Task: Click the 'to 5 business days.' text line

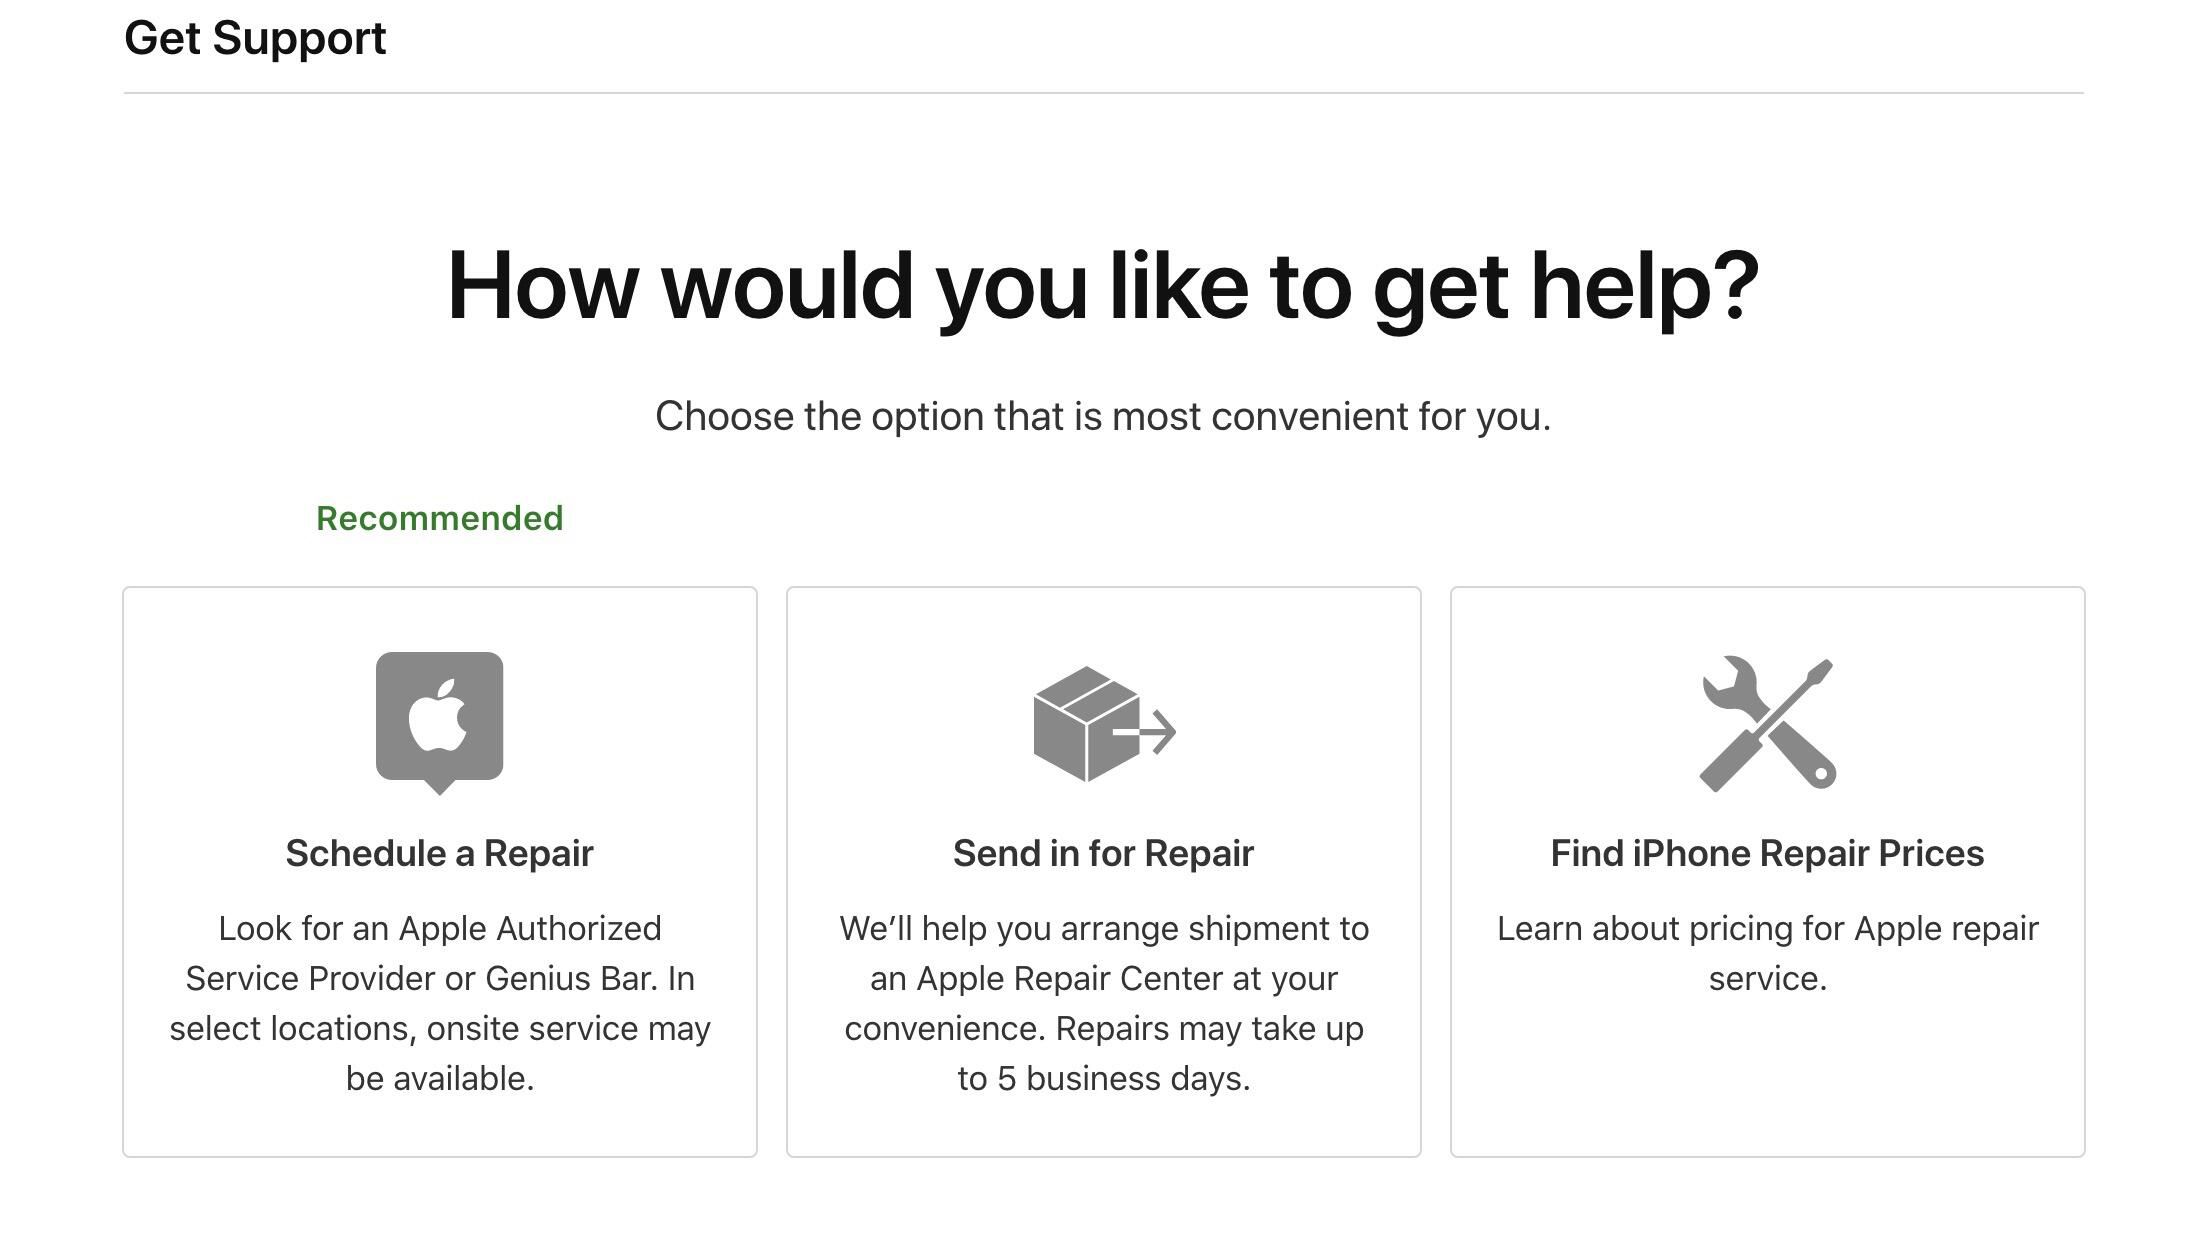Action: point(1103,1078)
